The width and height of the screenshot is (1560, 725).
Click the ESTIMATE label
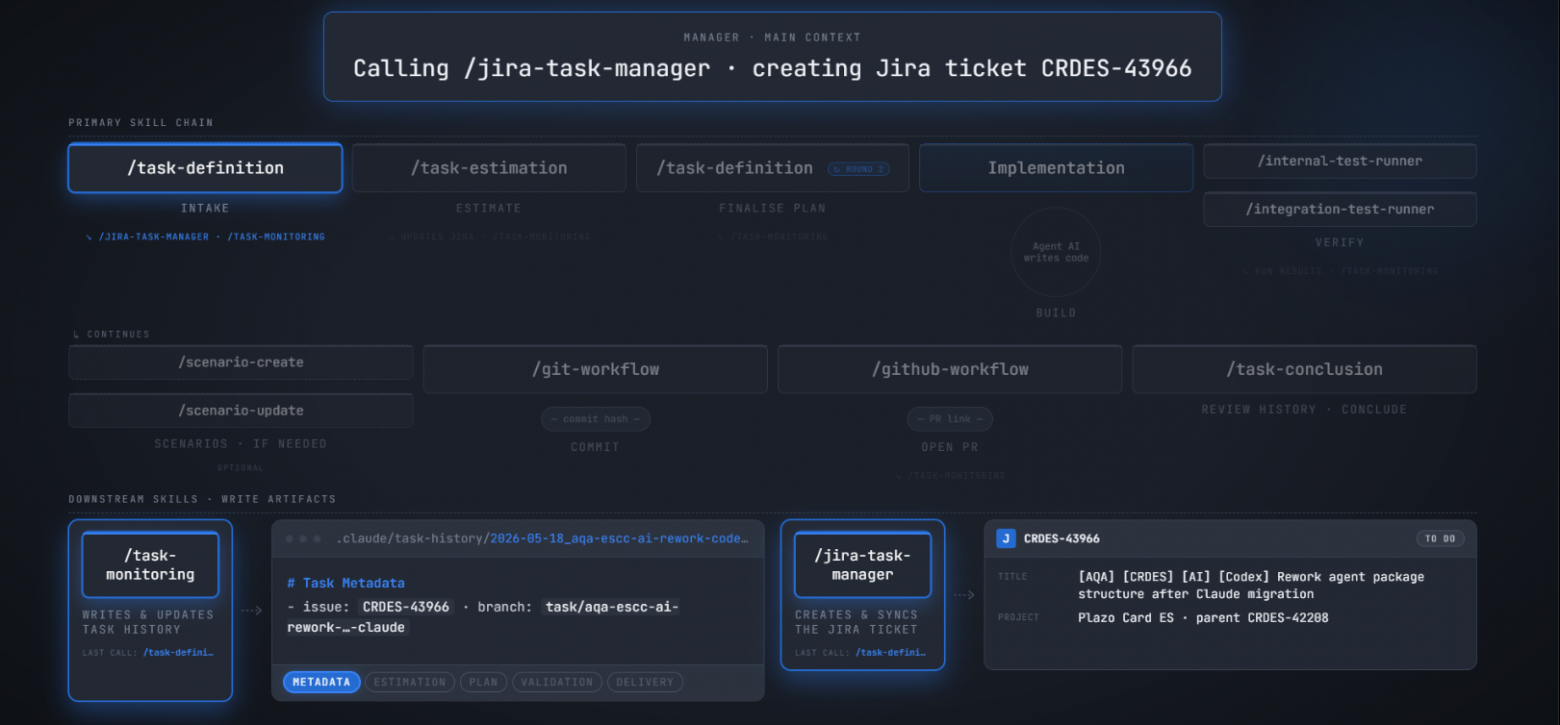(489, 208)
